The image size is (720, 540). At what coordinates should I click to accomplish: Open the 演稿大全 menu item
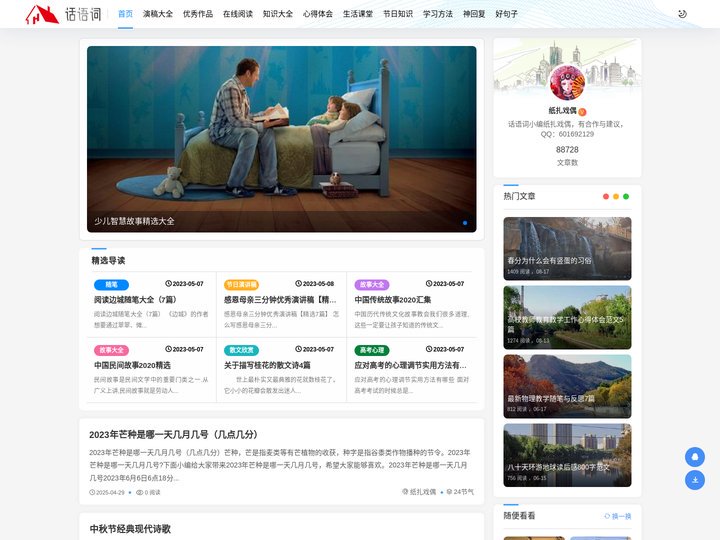click(x=158, y=14)
